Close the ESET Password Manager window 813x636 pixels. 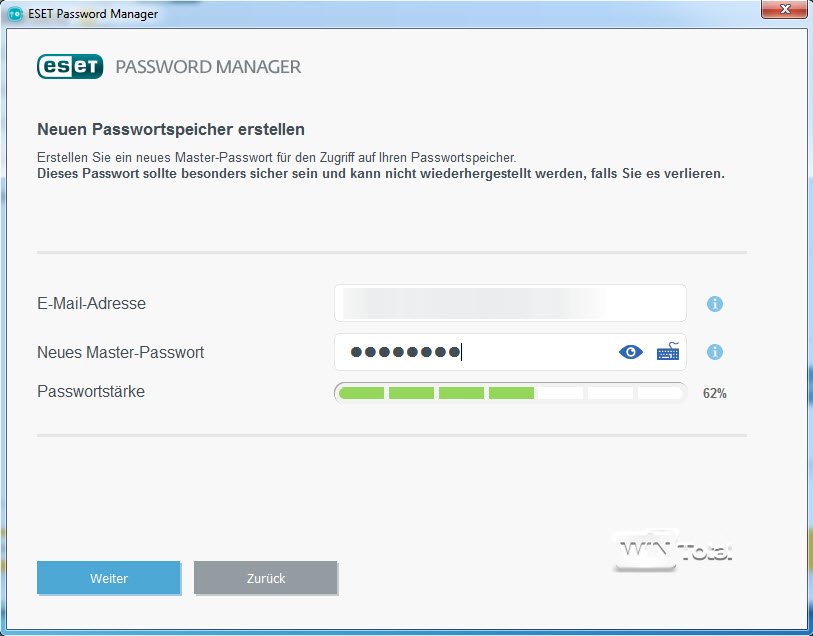click(784, 9)
